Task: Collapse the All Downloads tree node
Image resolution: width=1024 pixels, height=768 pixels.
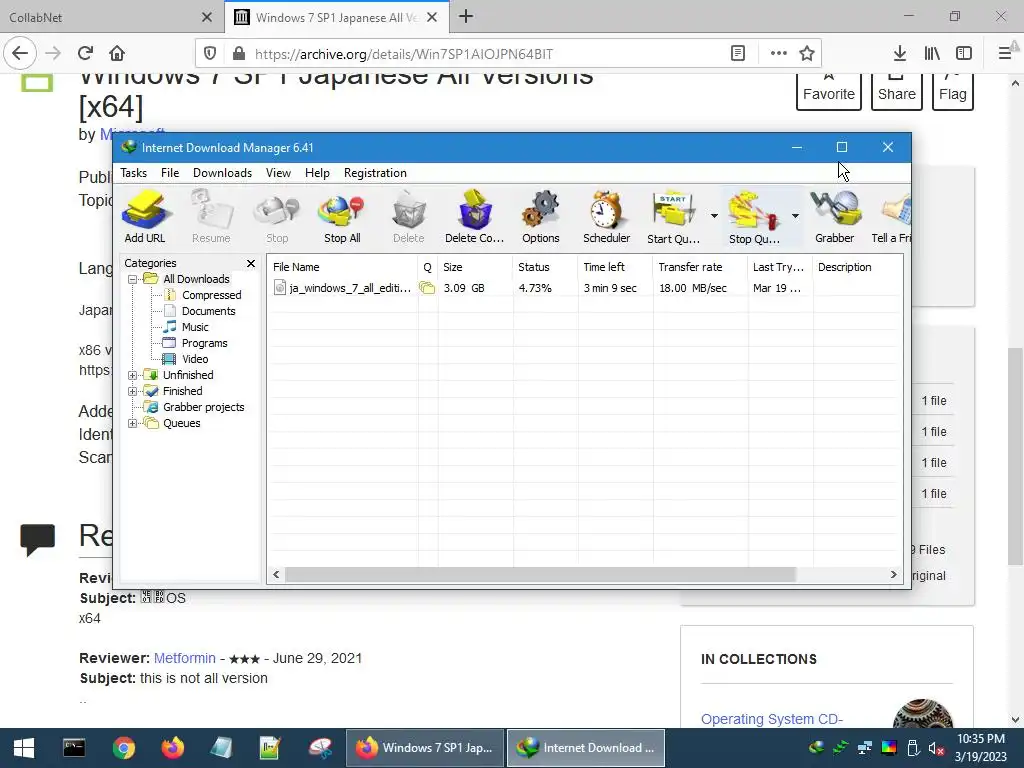Action: point(133,280)
